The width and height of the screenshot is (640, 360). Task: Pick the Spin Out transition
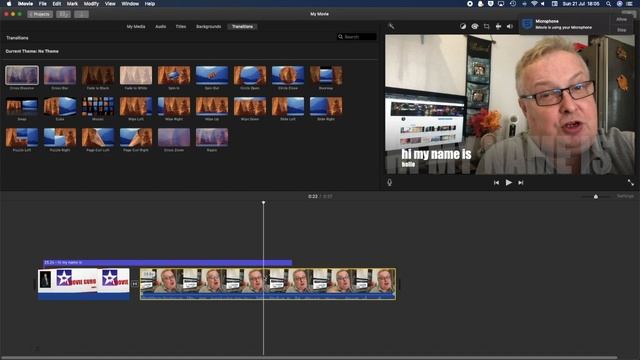pos(212,76)
